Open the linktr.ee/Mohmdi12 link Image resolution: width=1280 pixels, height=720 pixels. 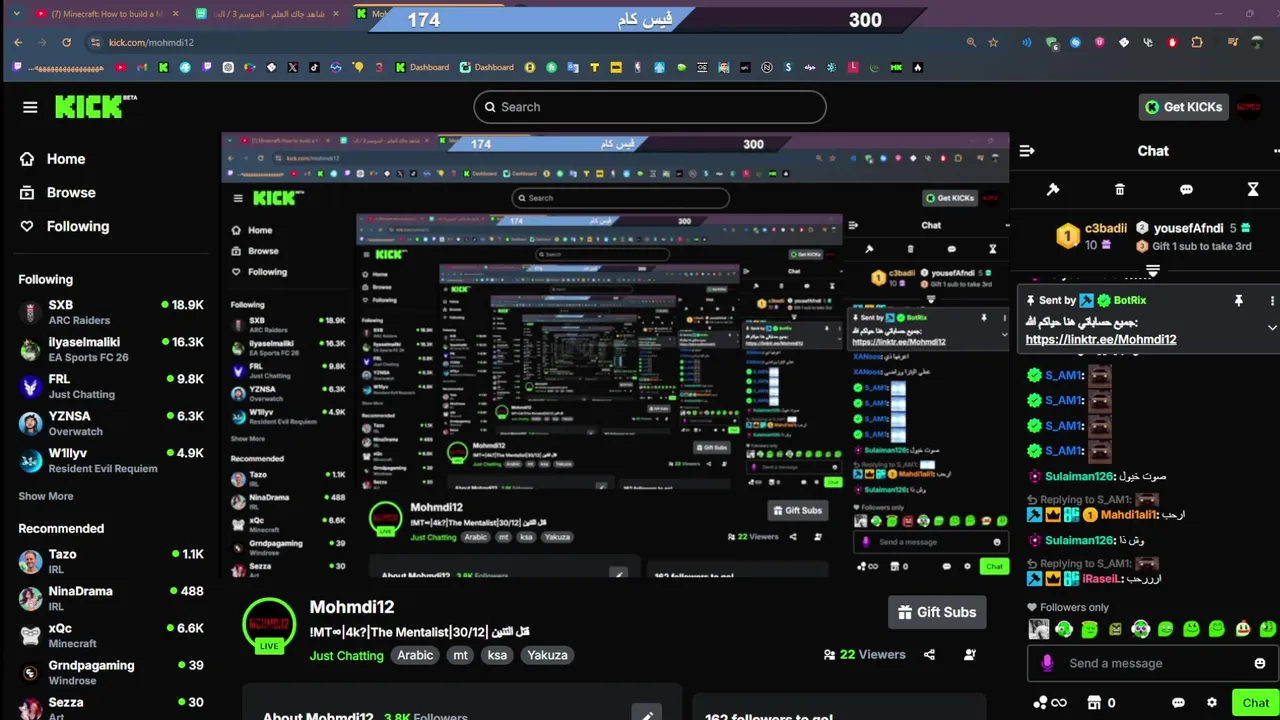pyautogui.click(x=1101, y=339)
